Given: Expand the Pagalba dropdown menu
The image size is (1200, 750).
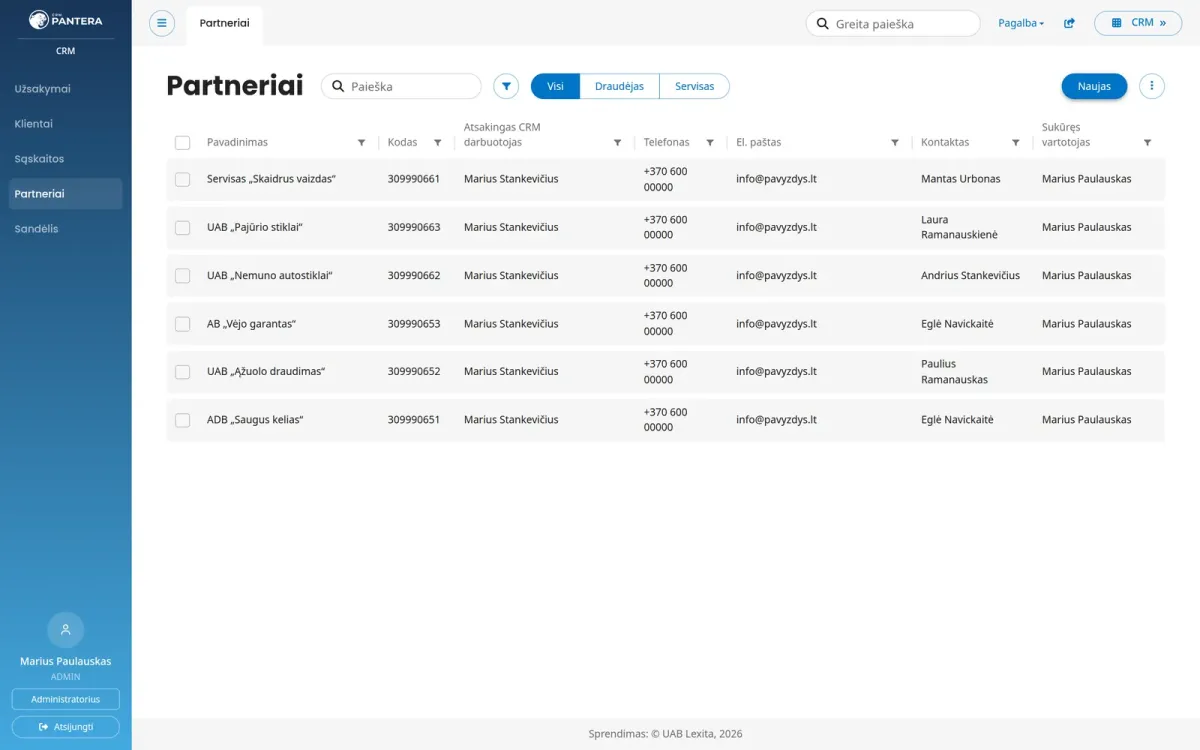Looking at the screenshot, I should [1021, 23].
